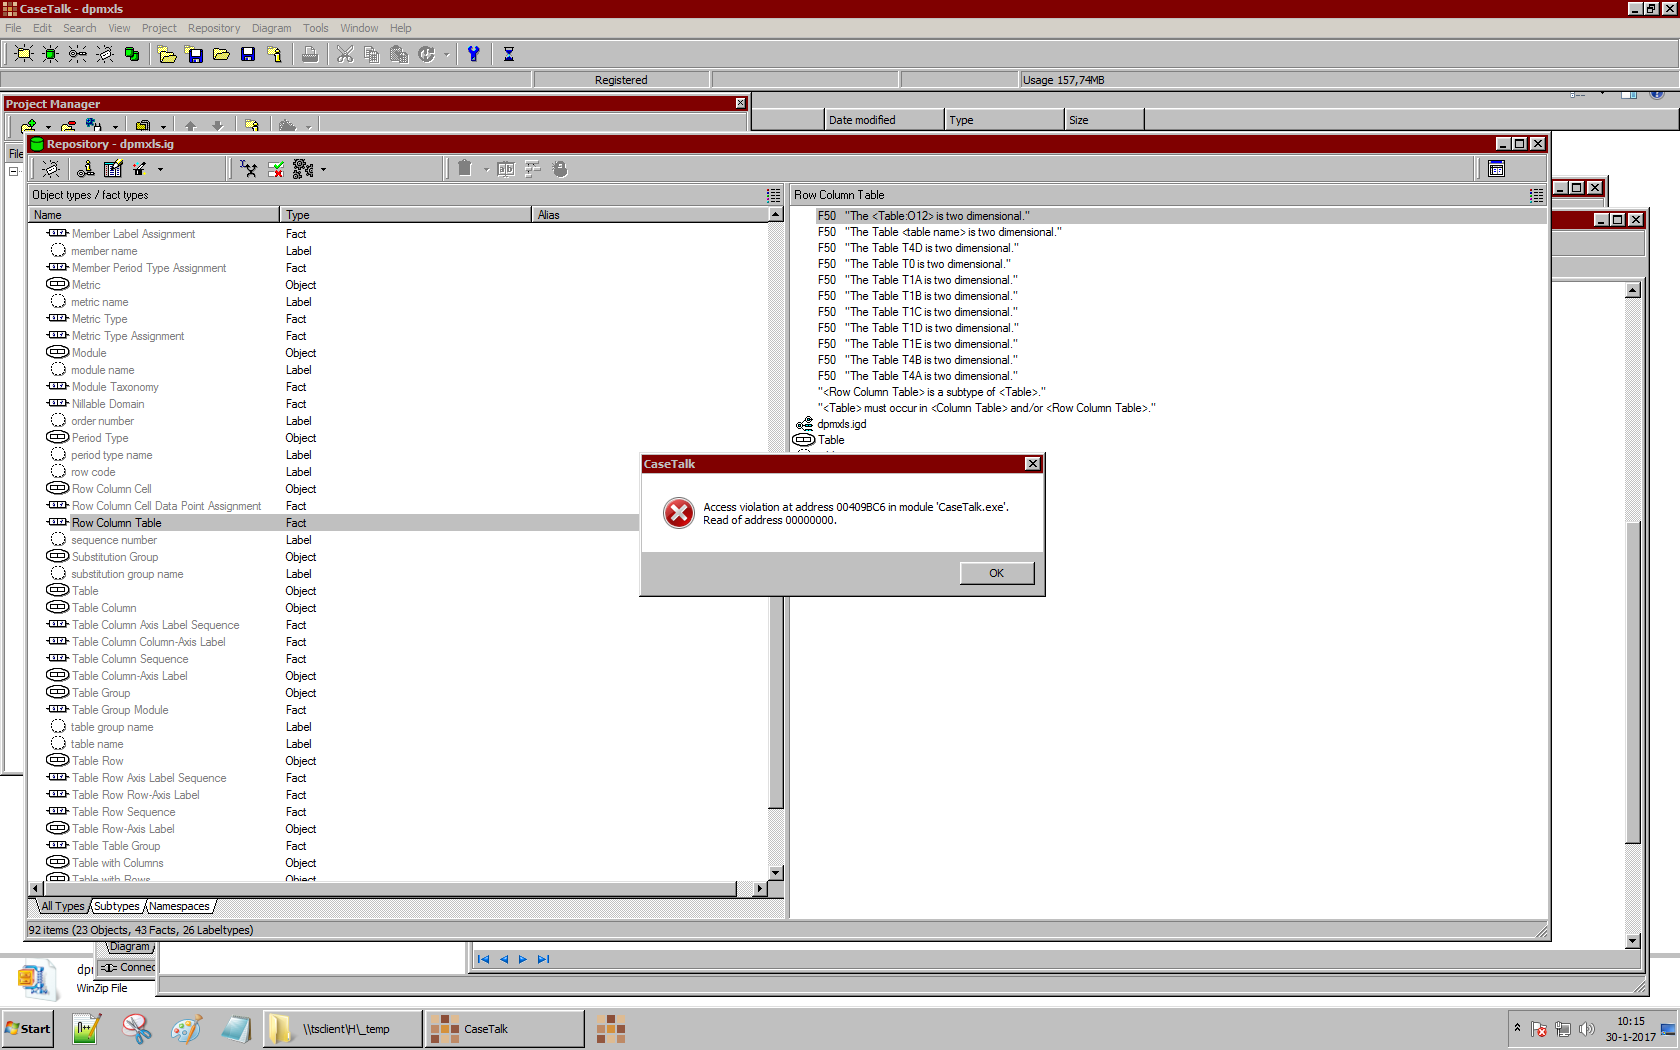Switch to the Namespaces tab
This screenshot has width=1680, height=1050.
180,906
